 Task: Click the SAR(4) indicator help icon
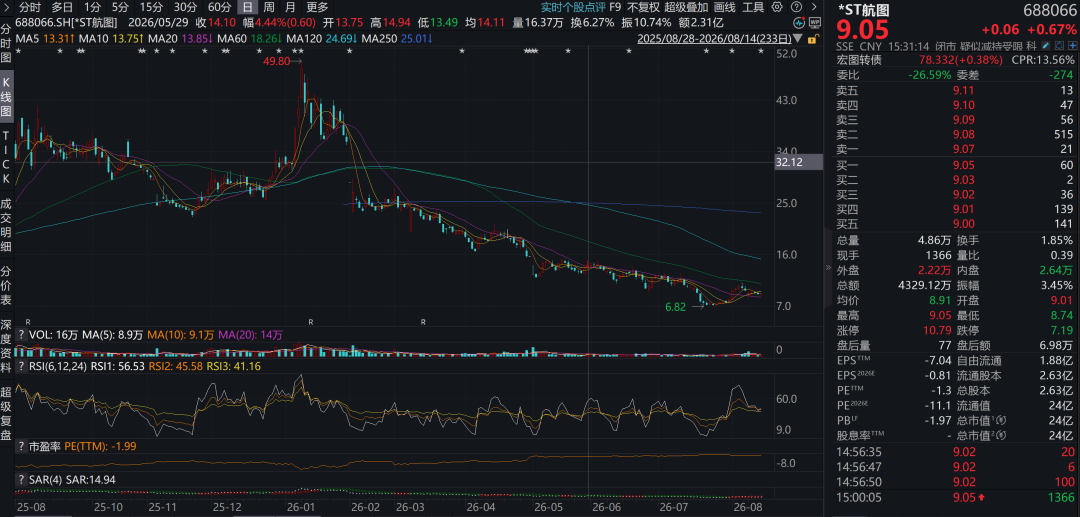21,478
